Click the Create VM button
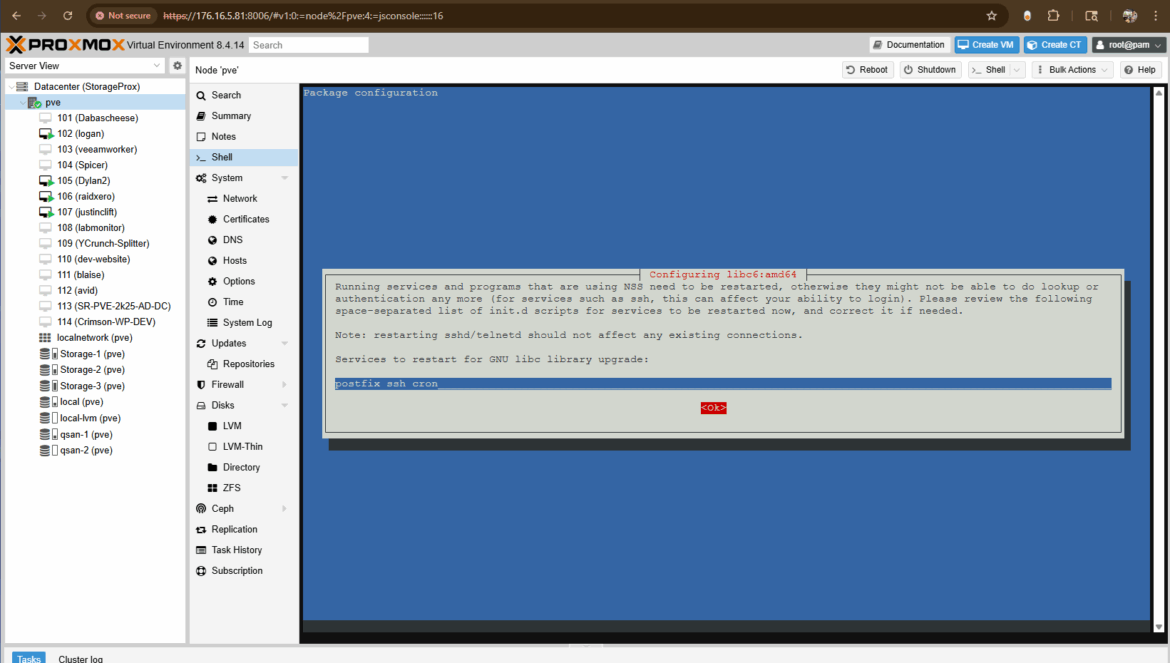This screenshot has height=663, width=1170. point(986,45)
